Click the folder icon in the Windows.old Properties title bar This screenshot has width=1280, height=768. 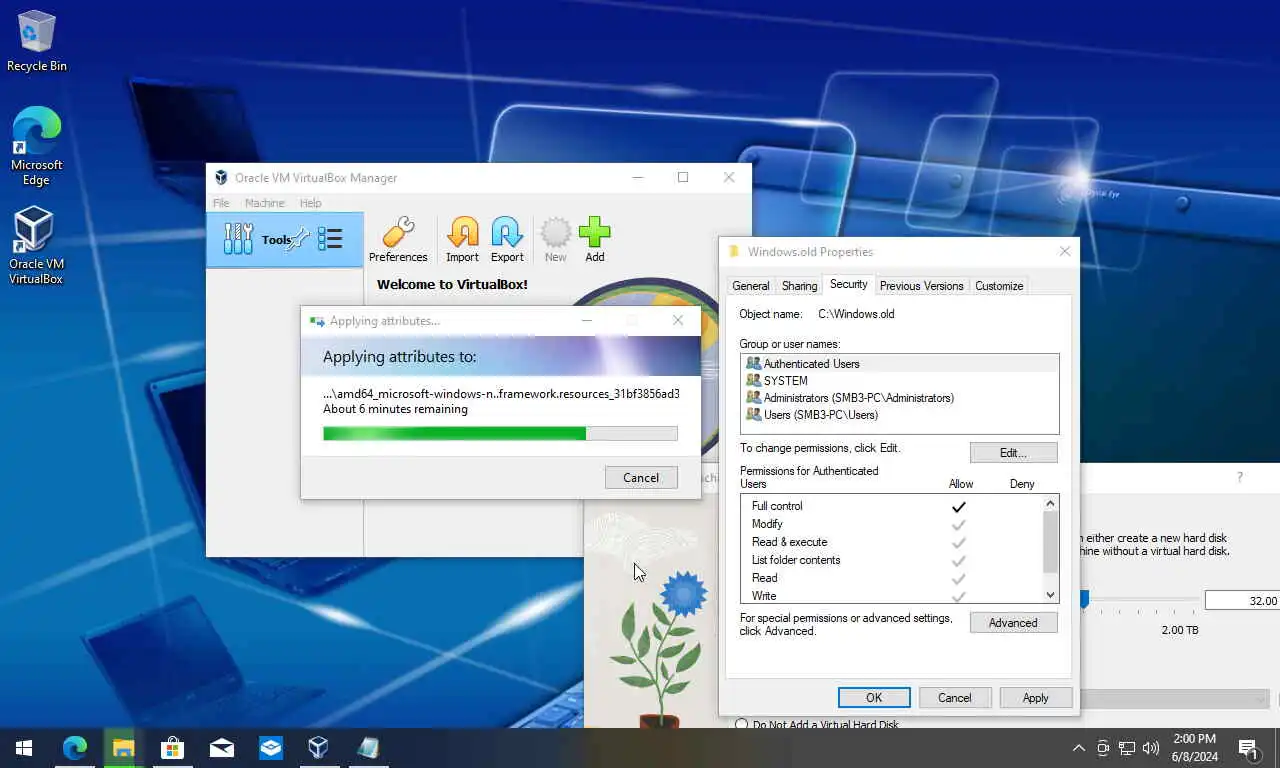[733, 251]
